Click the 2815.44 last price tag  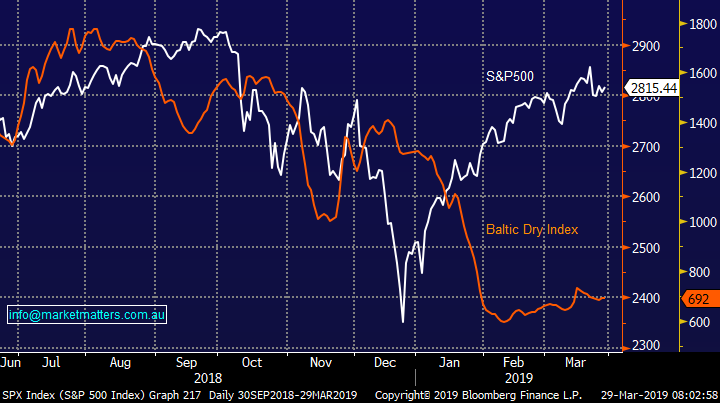point(654,89)
